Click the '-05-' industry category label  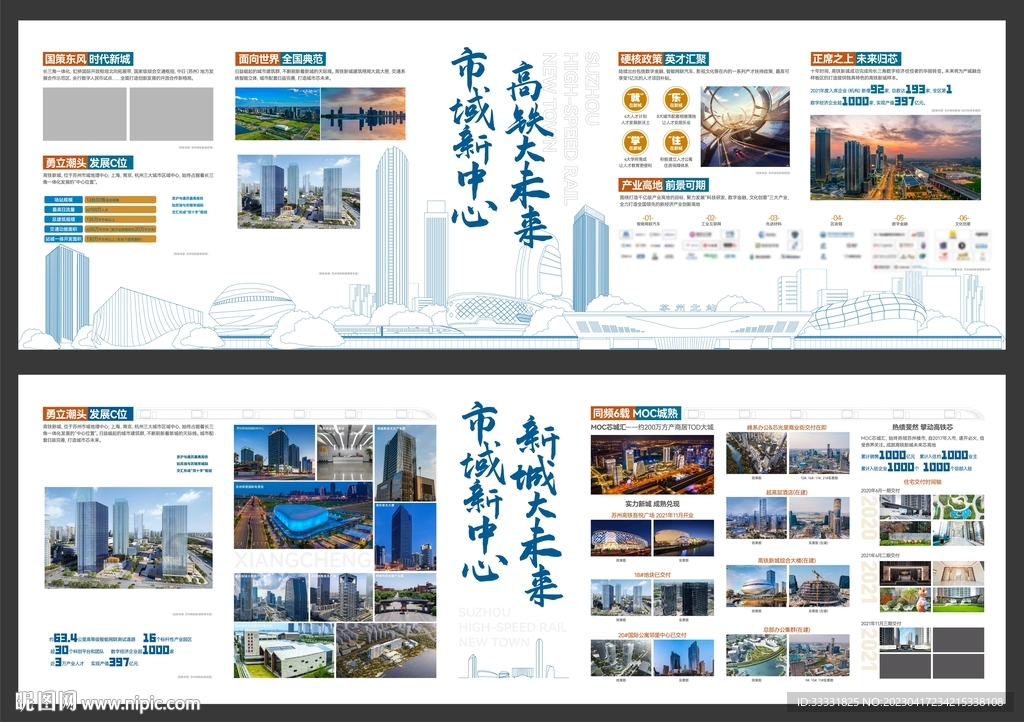coord(900,219)
